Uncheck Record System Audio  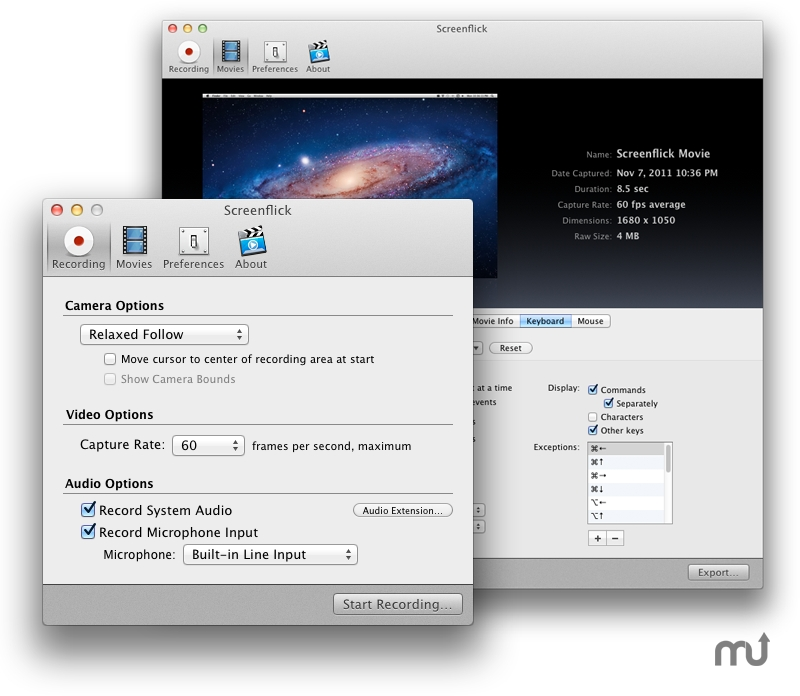click(88, 509)
